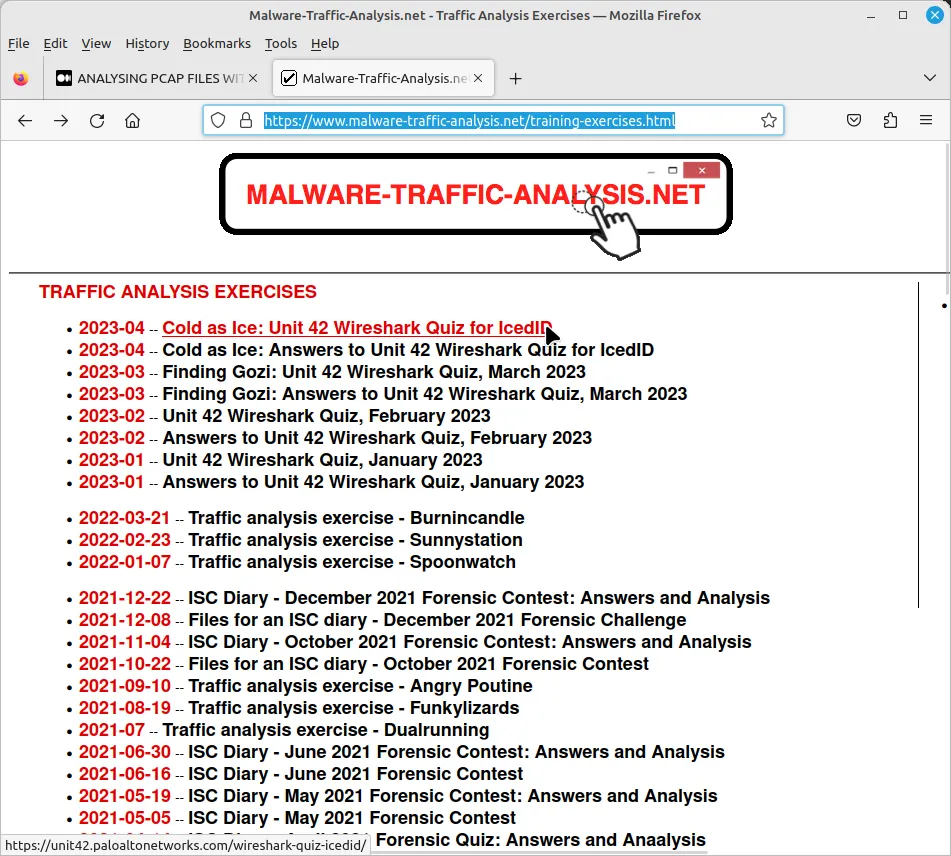Viewport: 951px width, 856px height.
Task: Open the Tools menu
Action: pyautogui.click(x=281, y=44)
